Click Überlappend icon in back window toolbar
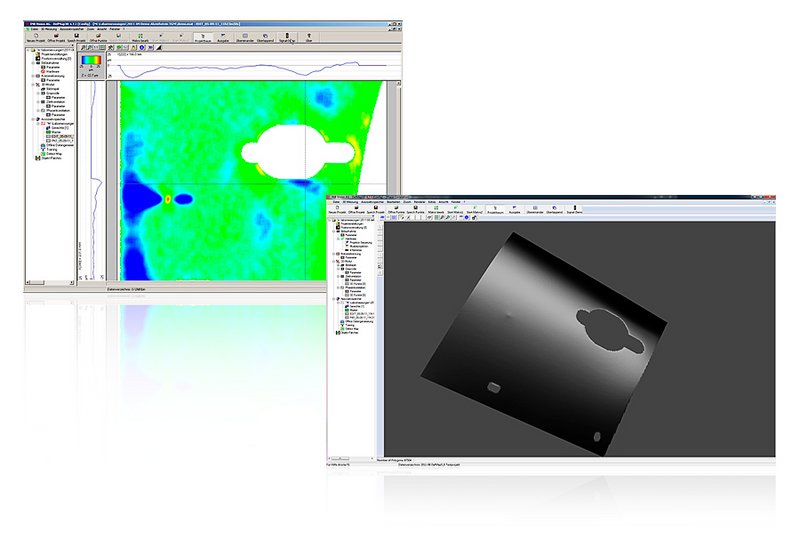Screen dimensions: 800x534 click(265, 36)
